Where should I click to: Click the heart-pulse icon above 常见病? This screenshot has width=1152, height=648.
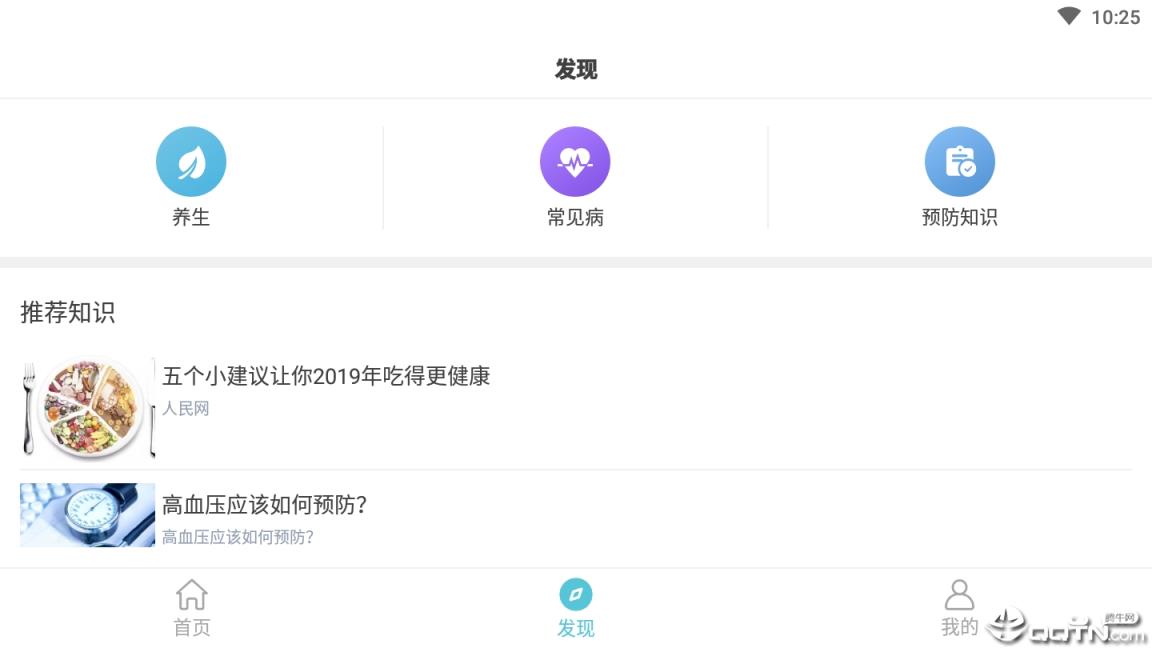tap(575, 160)
